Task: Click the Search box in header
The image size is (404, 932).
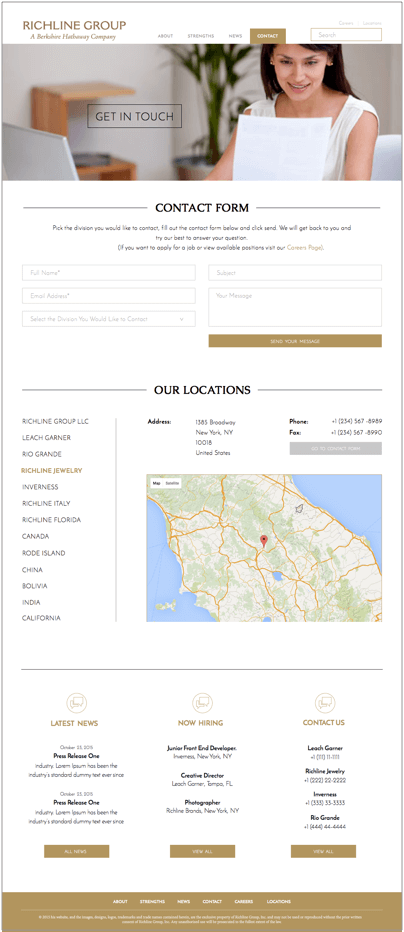Action: [346, 35]
